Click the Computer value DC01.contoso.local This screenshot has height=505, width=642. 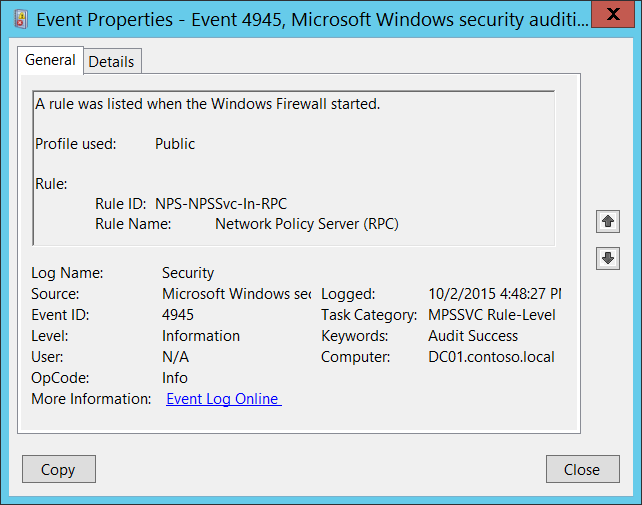pos(491,357)
